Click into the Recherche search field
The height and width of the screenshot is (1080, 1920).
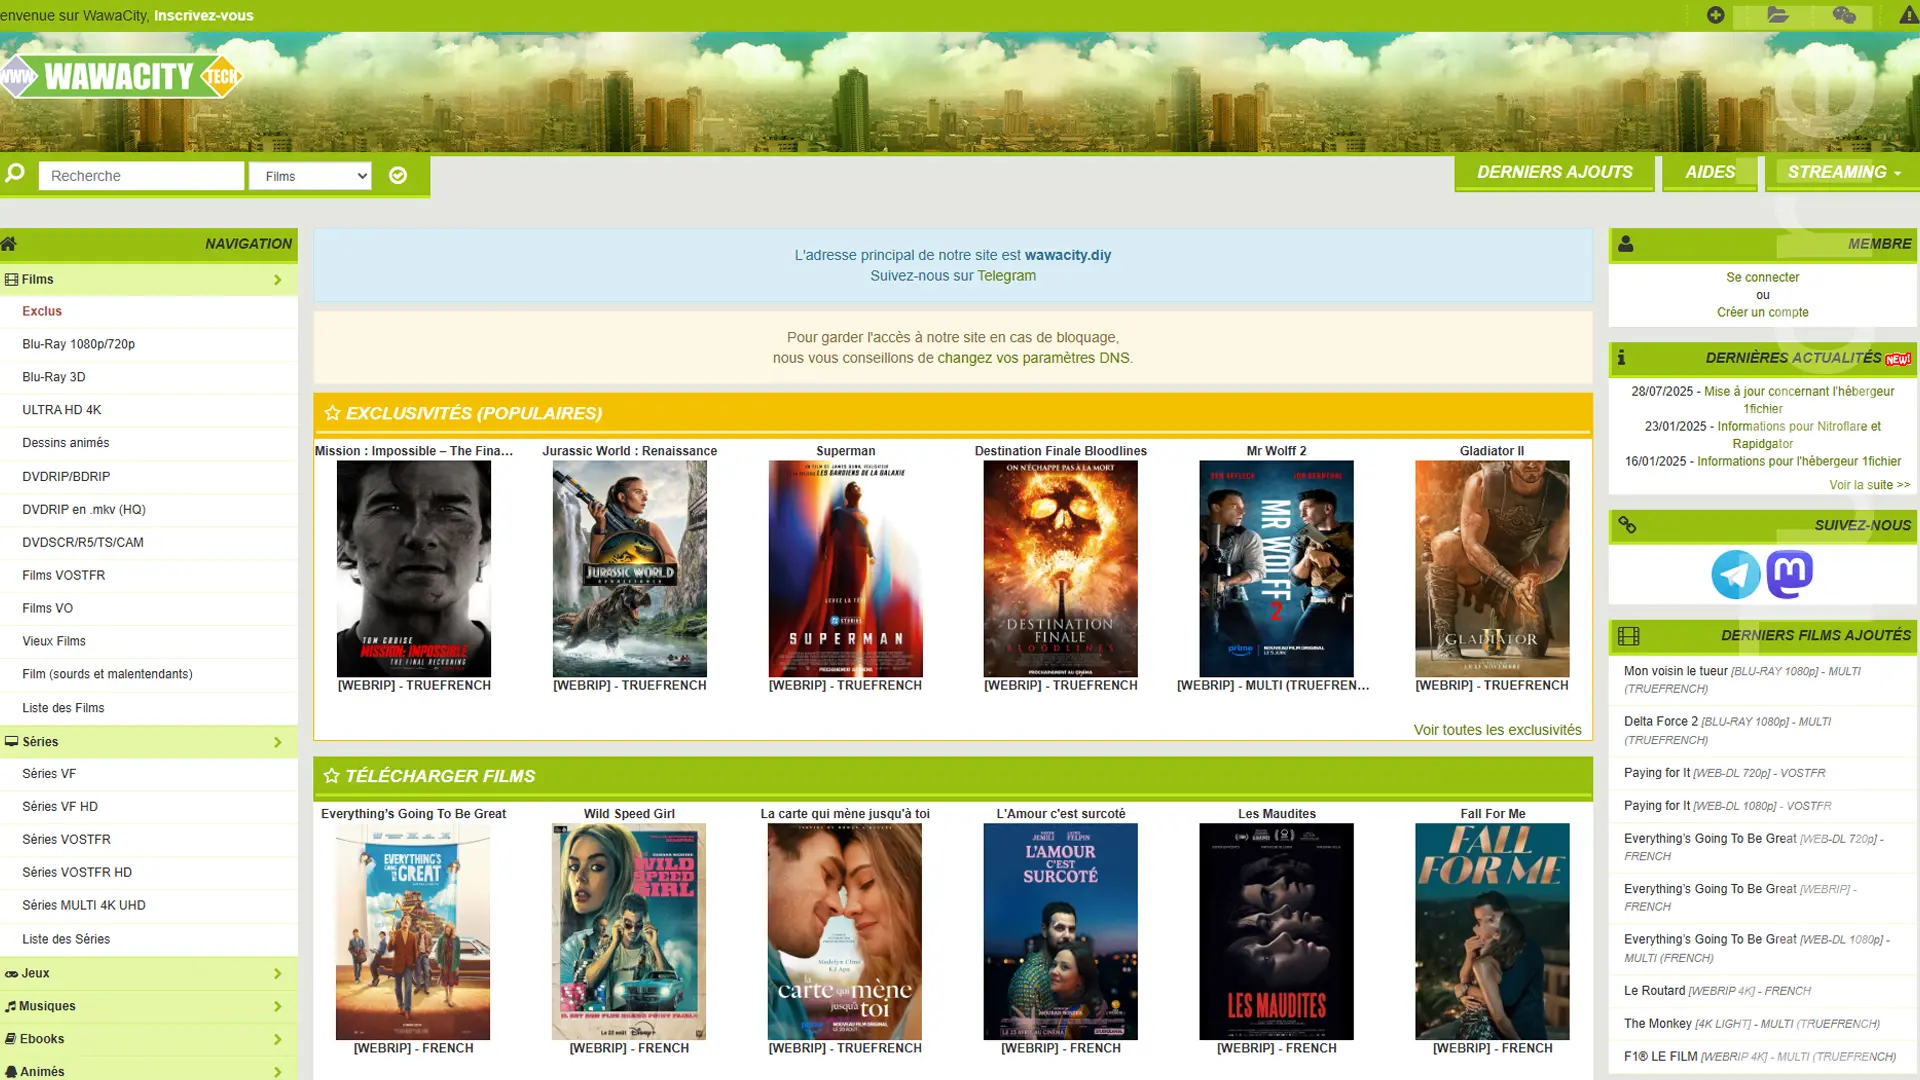click(x=141, y=176)
